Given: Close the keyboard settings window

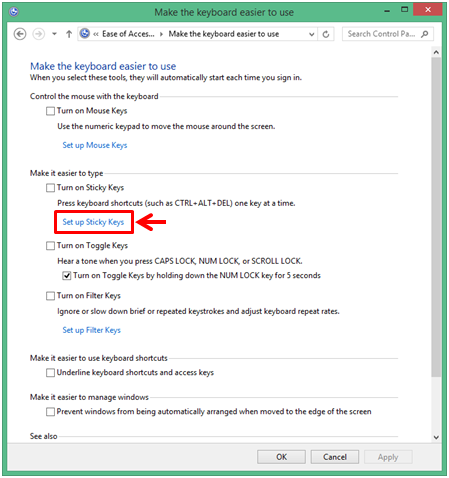Looking at the screenshot, I should [x=428, y=10].
